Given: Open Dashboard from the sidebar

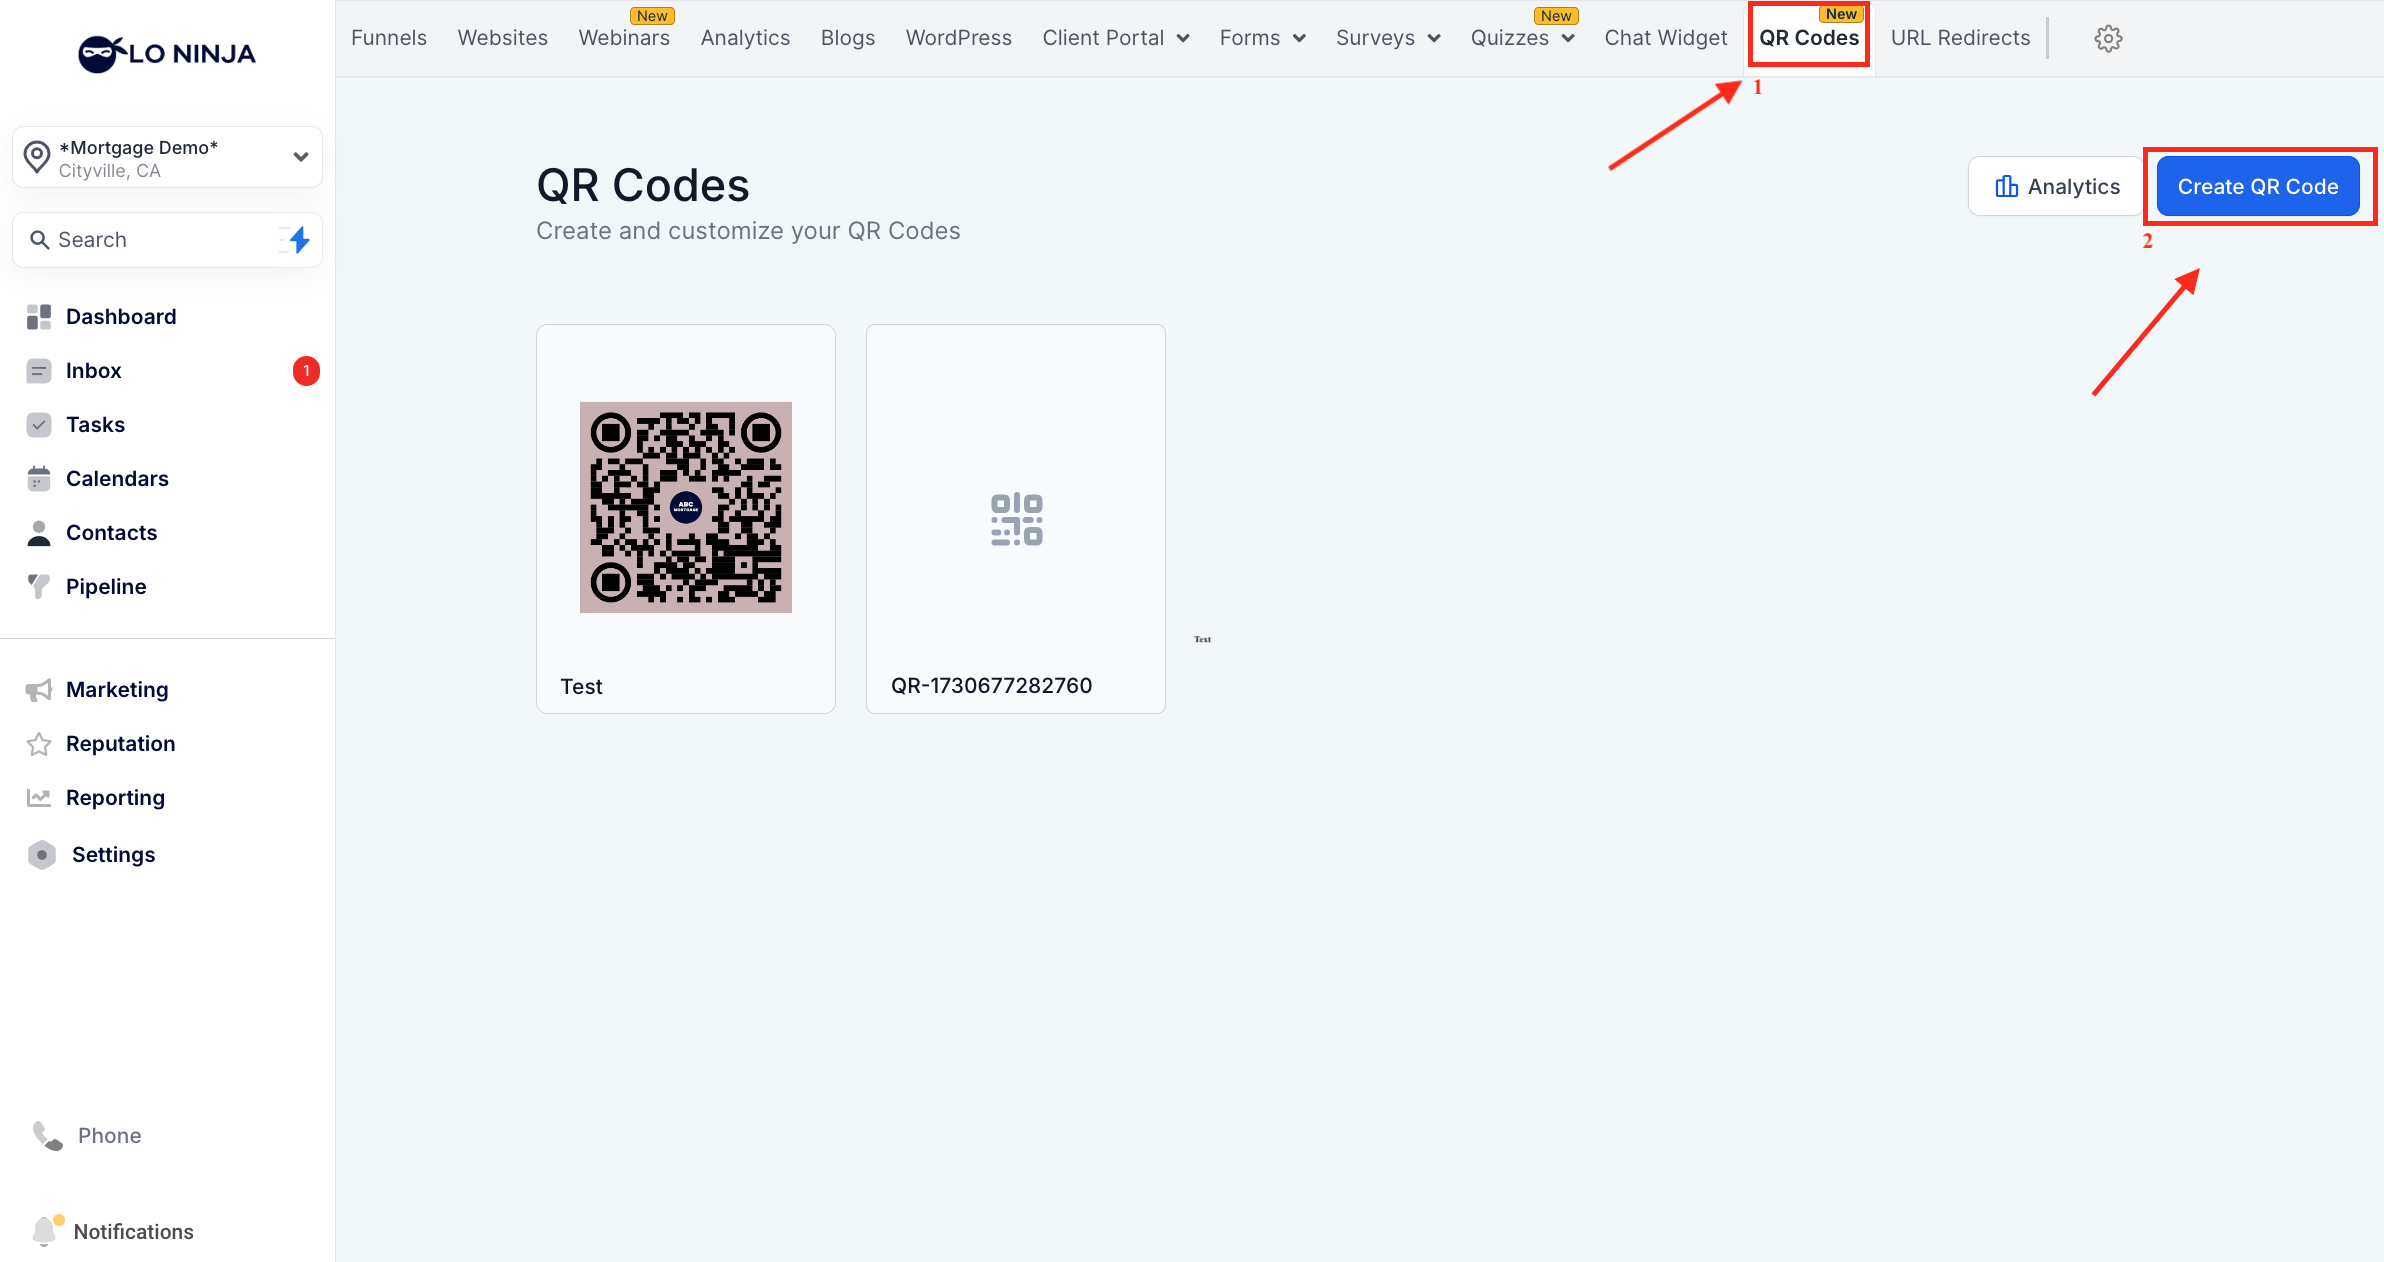Looking at the screenshot, I should pyautogui.click(x=120, y=317).
